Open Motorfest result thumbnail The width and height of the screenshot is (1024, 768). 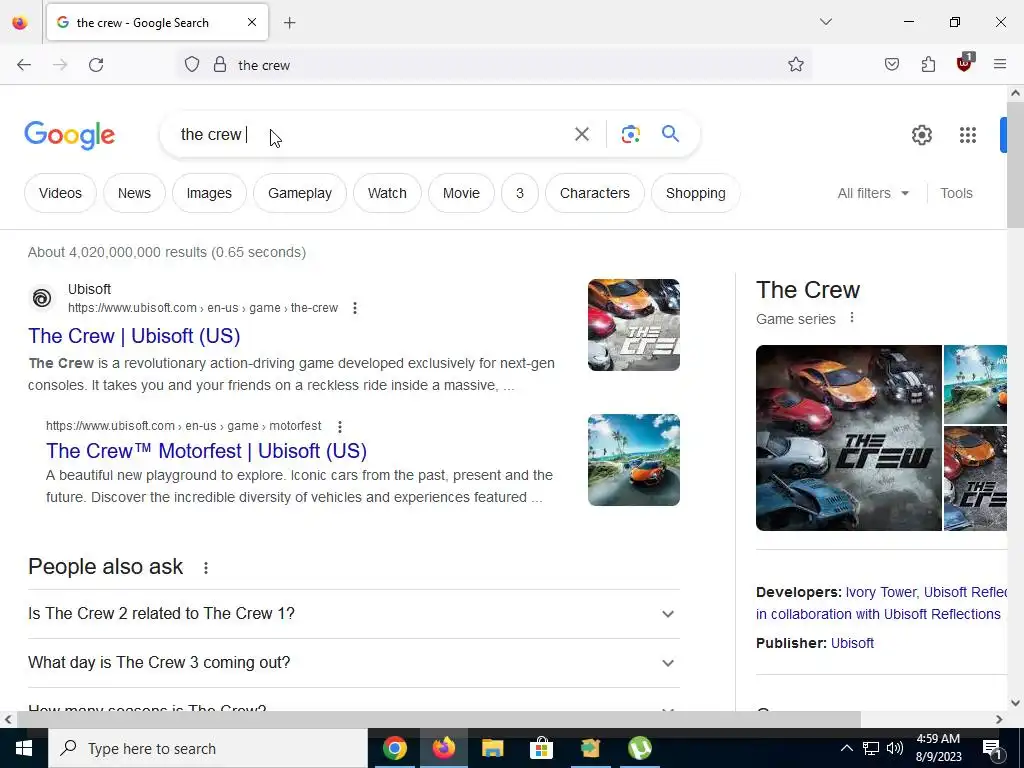pyautogui.click(x=633, y=460)
